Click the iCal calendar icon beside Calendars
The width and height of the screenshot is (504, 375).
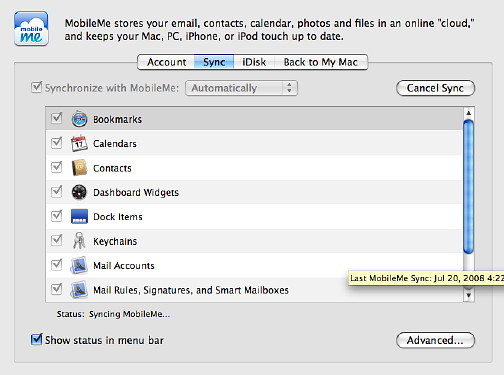pos(79,143)
